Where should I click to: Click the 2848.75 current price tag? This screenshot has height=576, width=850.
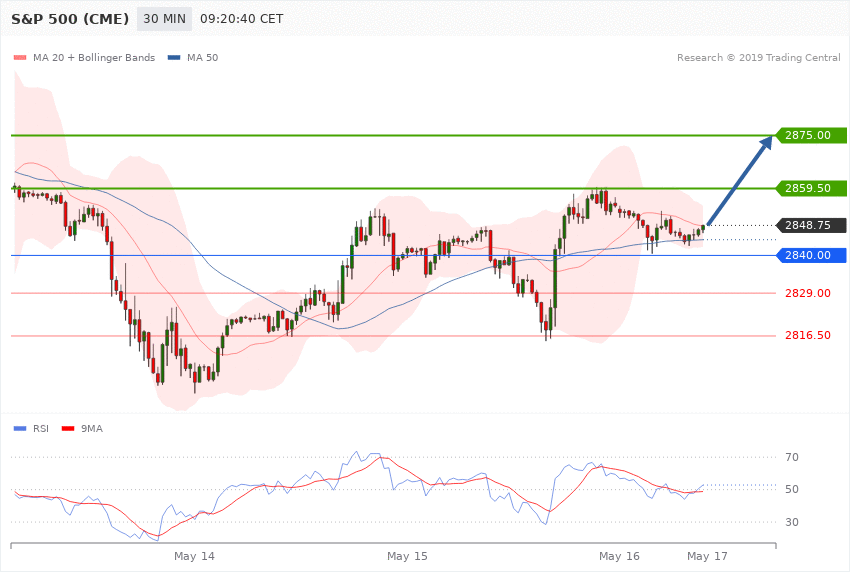[811, 225]
